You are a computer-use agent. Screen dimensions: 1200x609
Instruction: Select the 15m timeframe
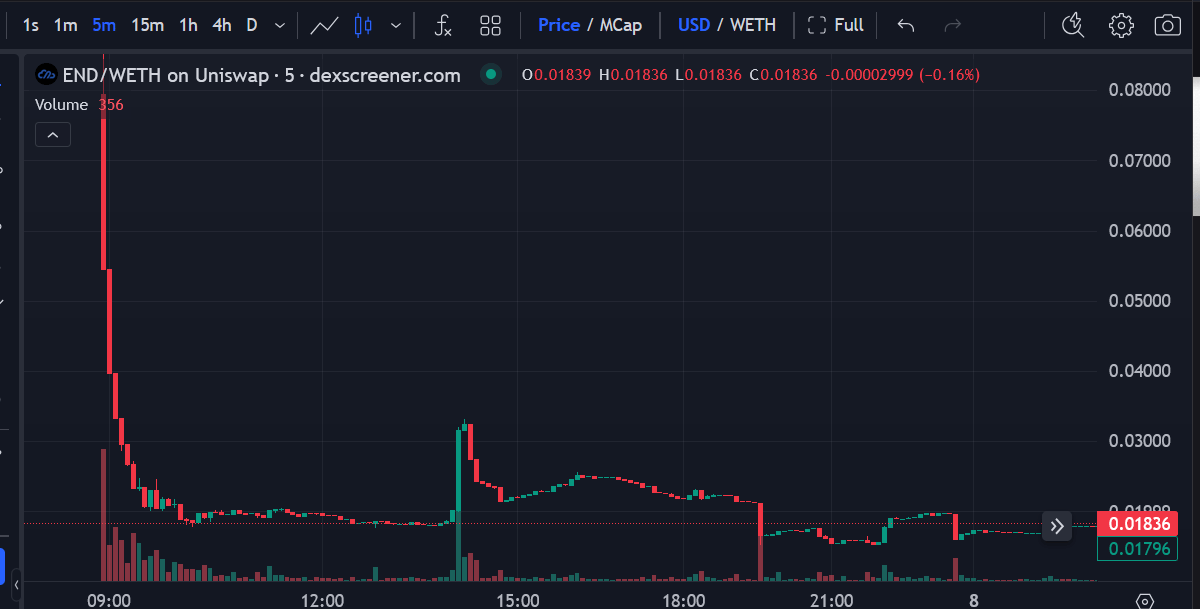coord(148,25)
